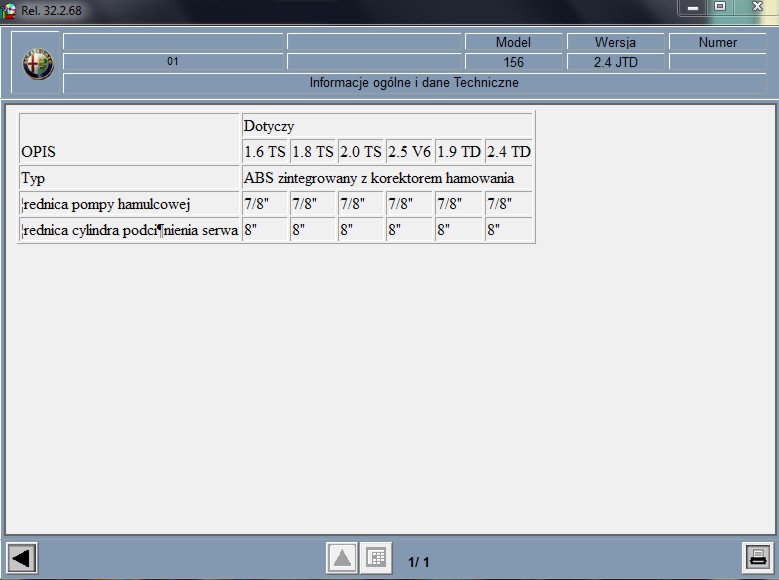The width and height of the screenshot is (779, 580).
Task: Click the up triangle navigation button
Action: pyautogui.click(x=341, y=558)
